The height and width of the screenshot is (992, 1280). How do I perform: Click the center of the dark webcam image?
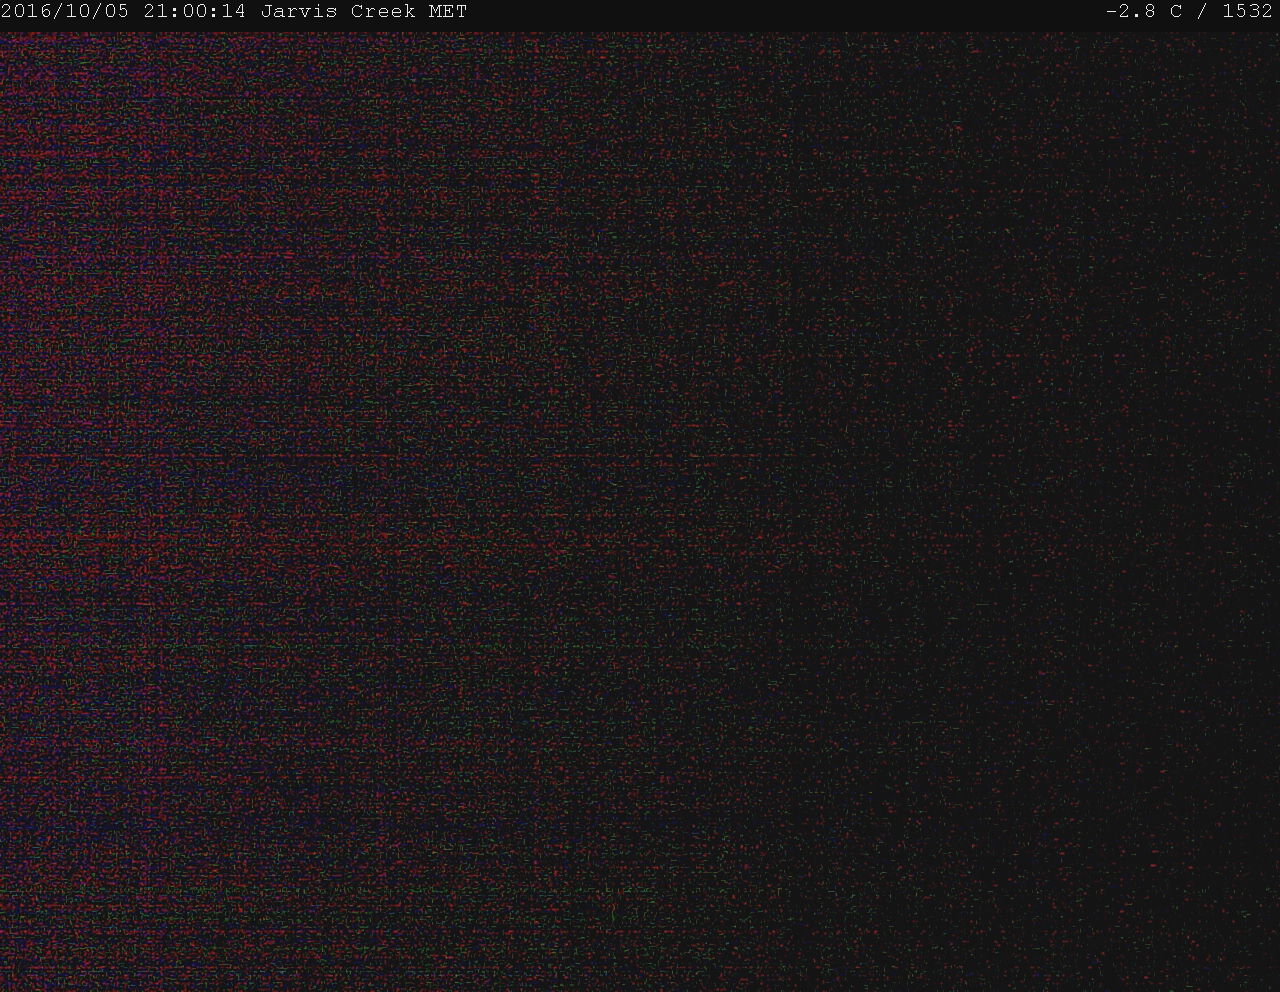tap(640, 511)
